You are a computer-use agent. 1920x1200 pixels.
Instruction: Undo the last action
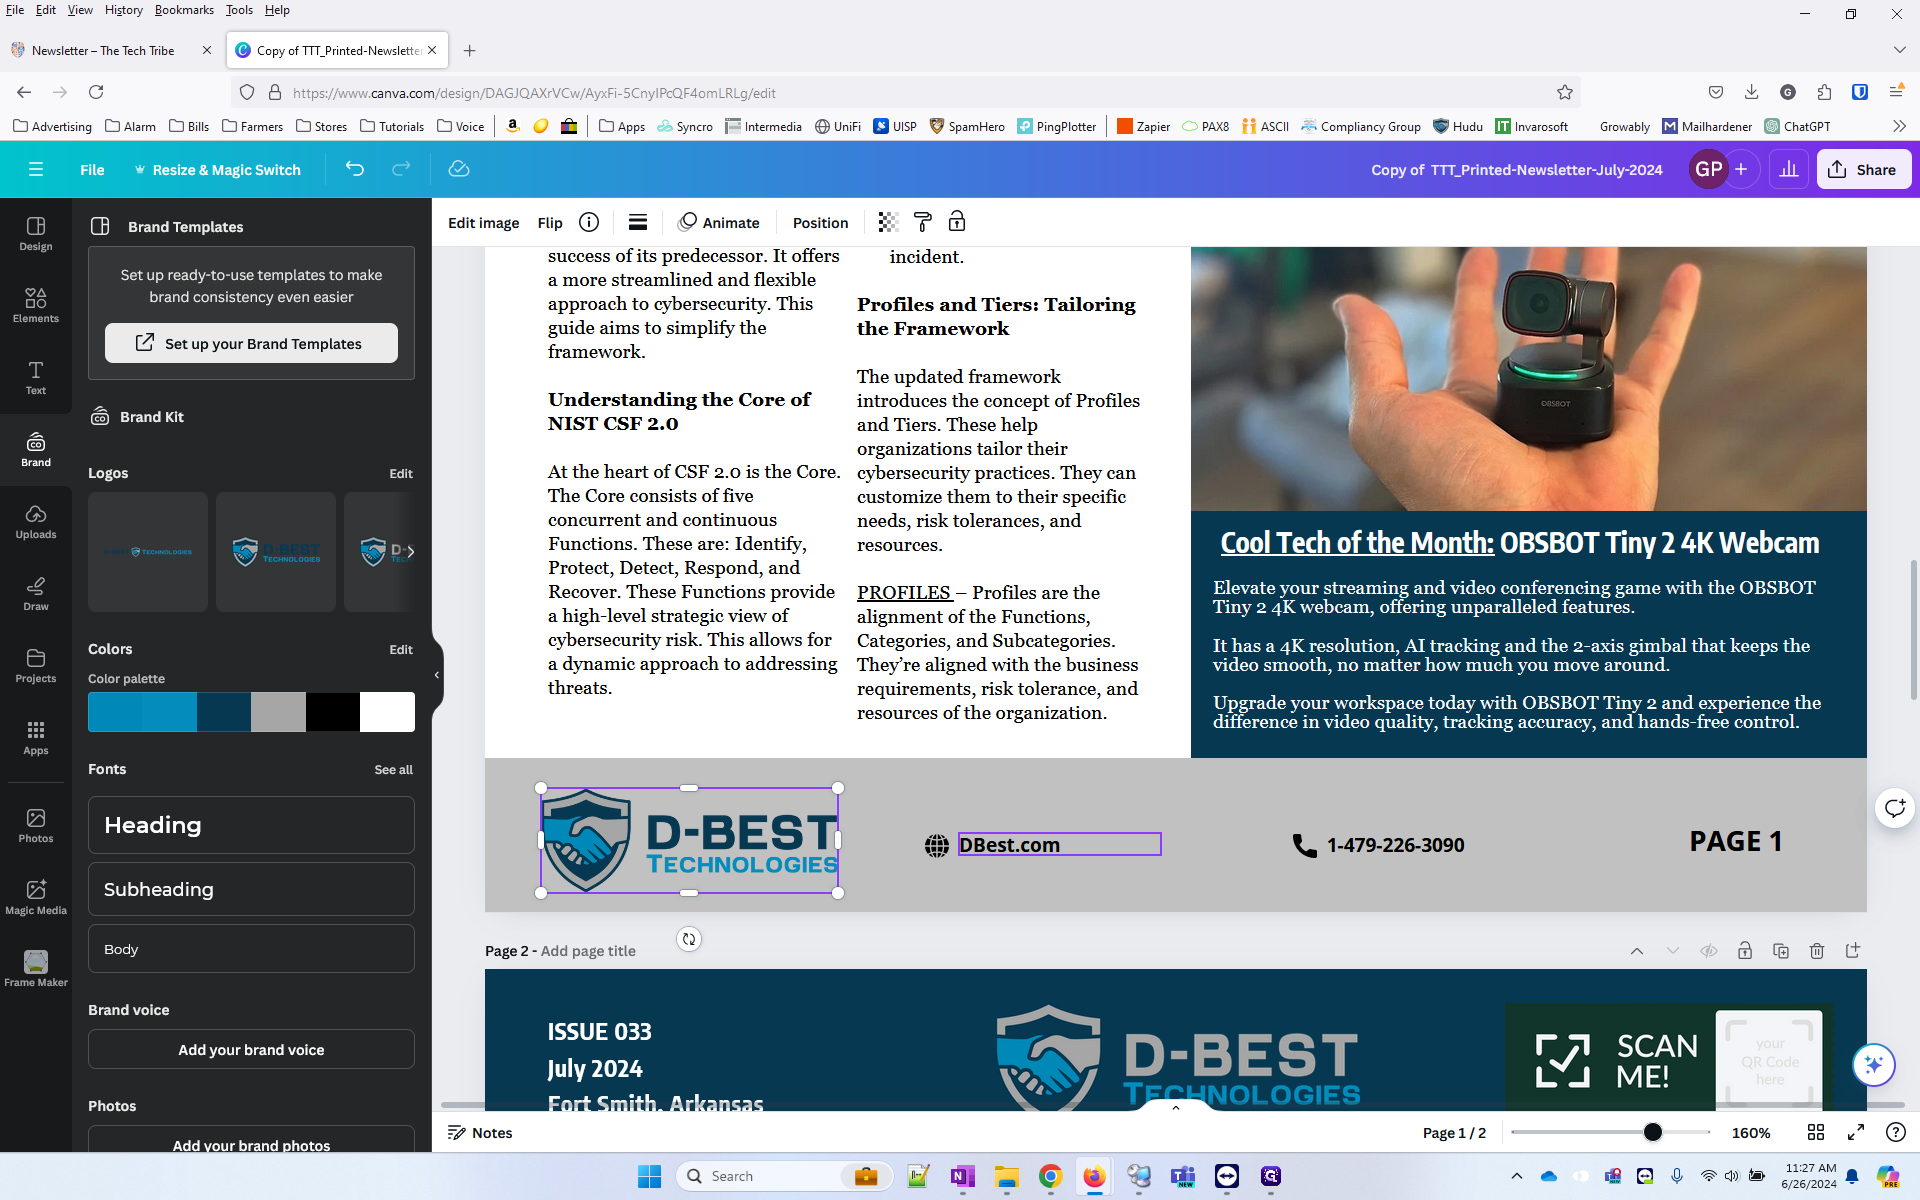[x=354, y=169]
